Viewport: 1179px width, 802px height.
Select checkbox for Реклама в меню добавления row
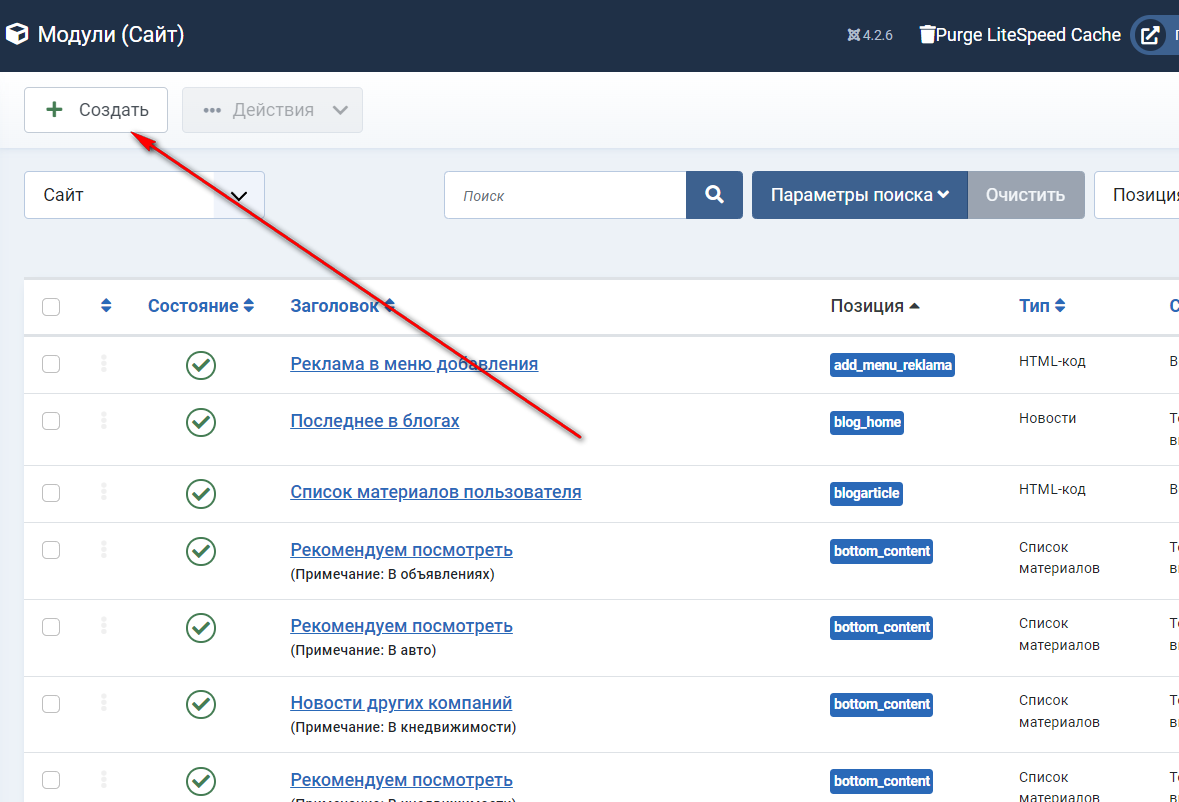pos(51,364)
